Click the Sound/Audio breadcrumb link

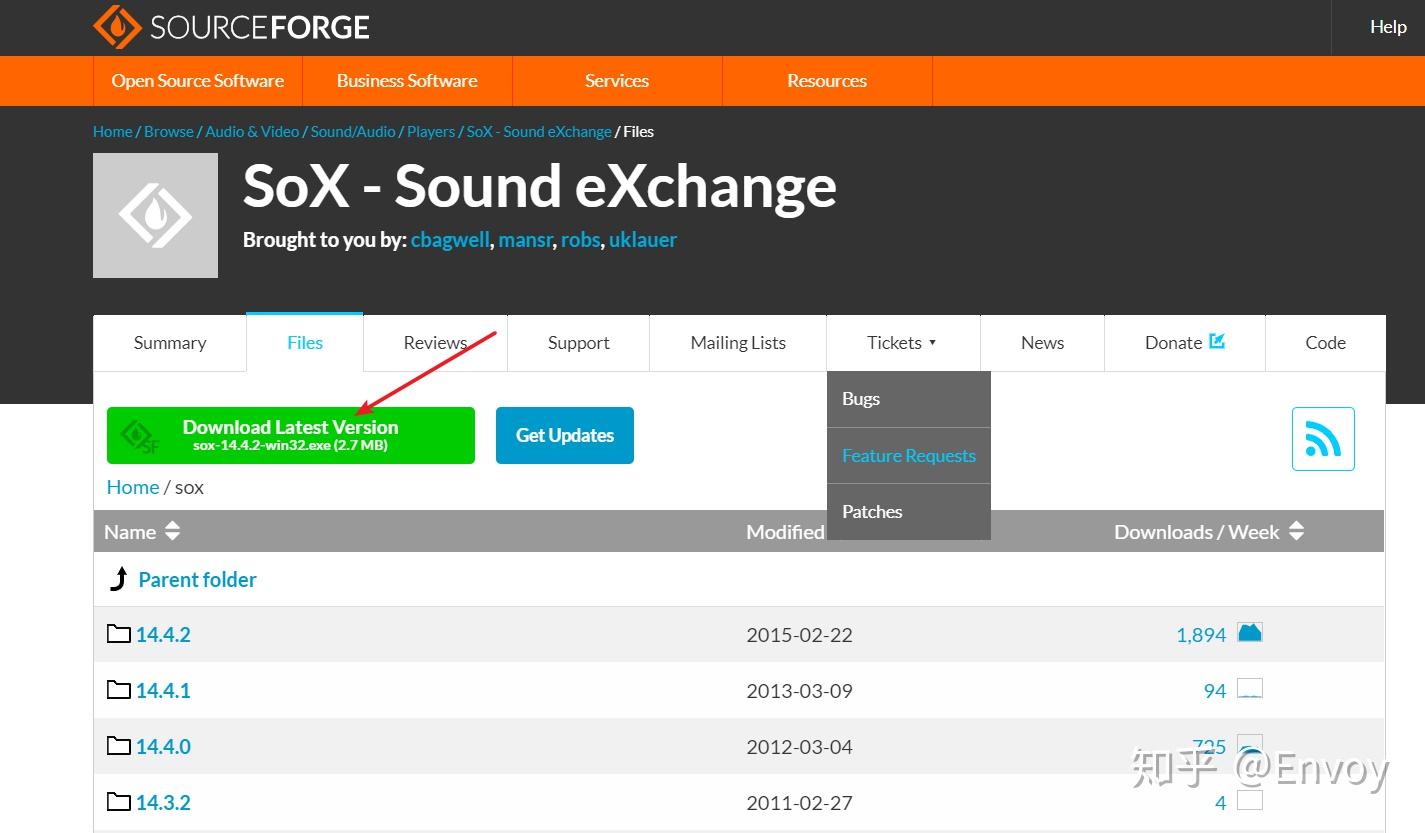pos(353,132)
